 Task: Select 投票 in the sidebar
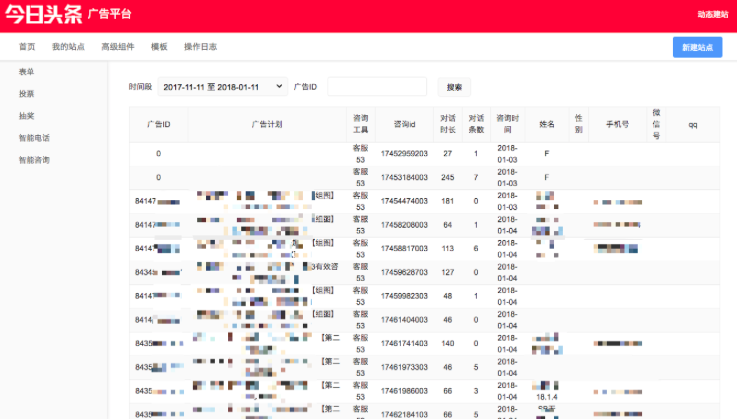pyautogui.click(x=26, y=94)
